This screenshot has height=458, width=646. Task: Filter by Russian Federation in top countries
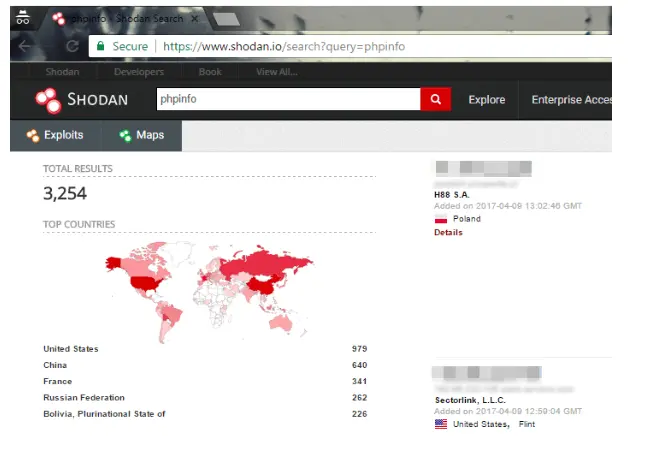coord(84,397)
